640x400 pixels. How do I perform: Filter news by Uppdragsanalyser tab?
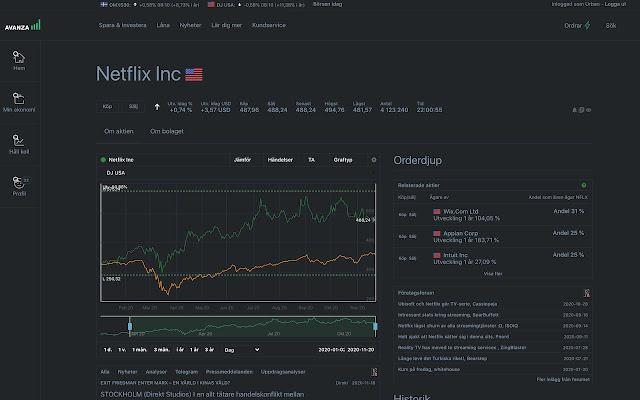pos(283,372)
